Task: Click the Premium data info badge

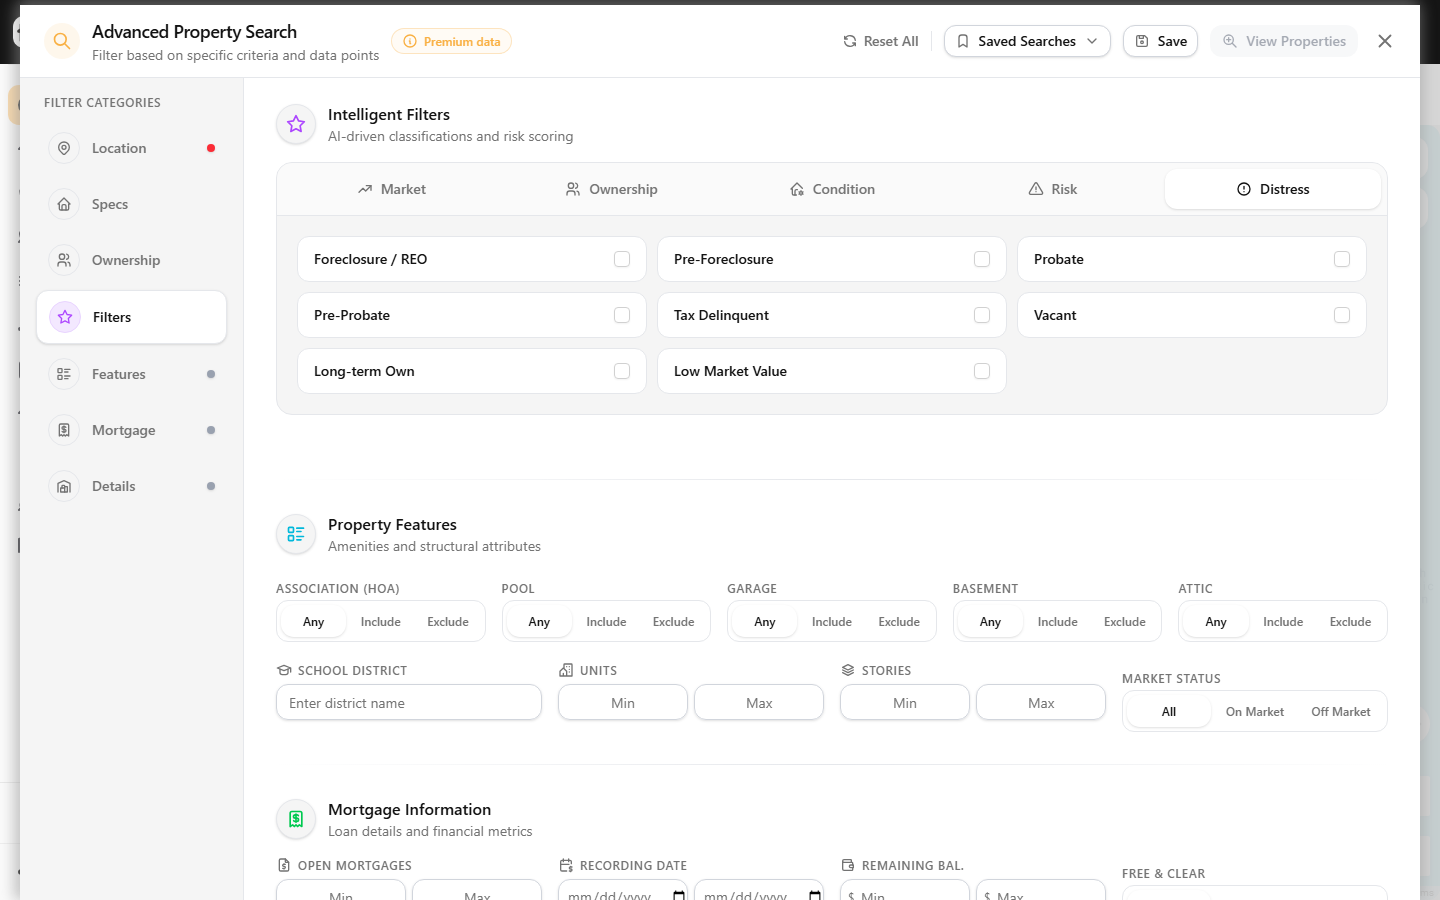Action: tap(451, 41)
